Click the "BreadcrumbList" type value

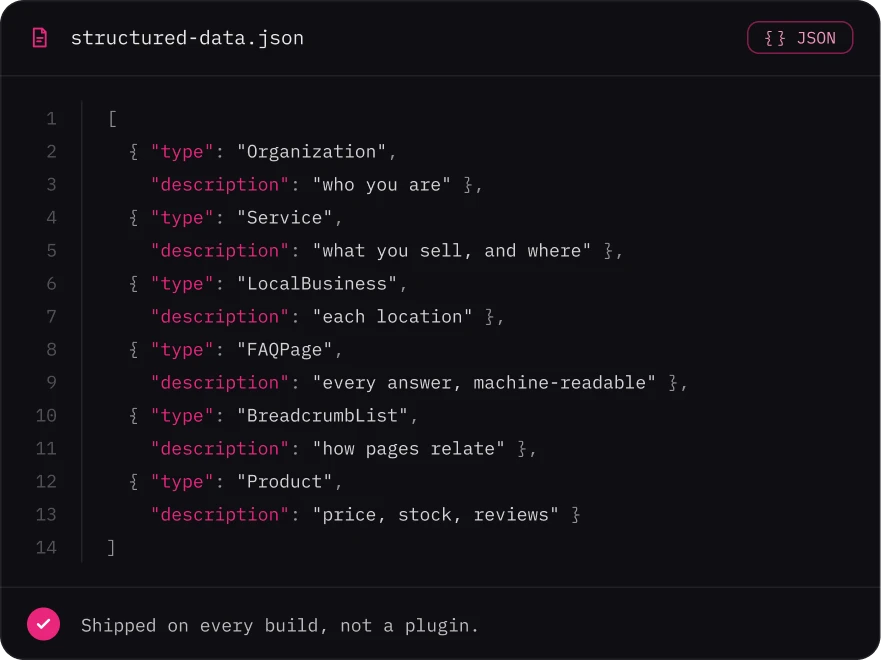322,416
